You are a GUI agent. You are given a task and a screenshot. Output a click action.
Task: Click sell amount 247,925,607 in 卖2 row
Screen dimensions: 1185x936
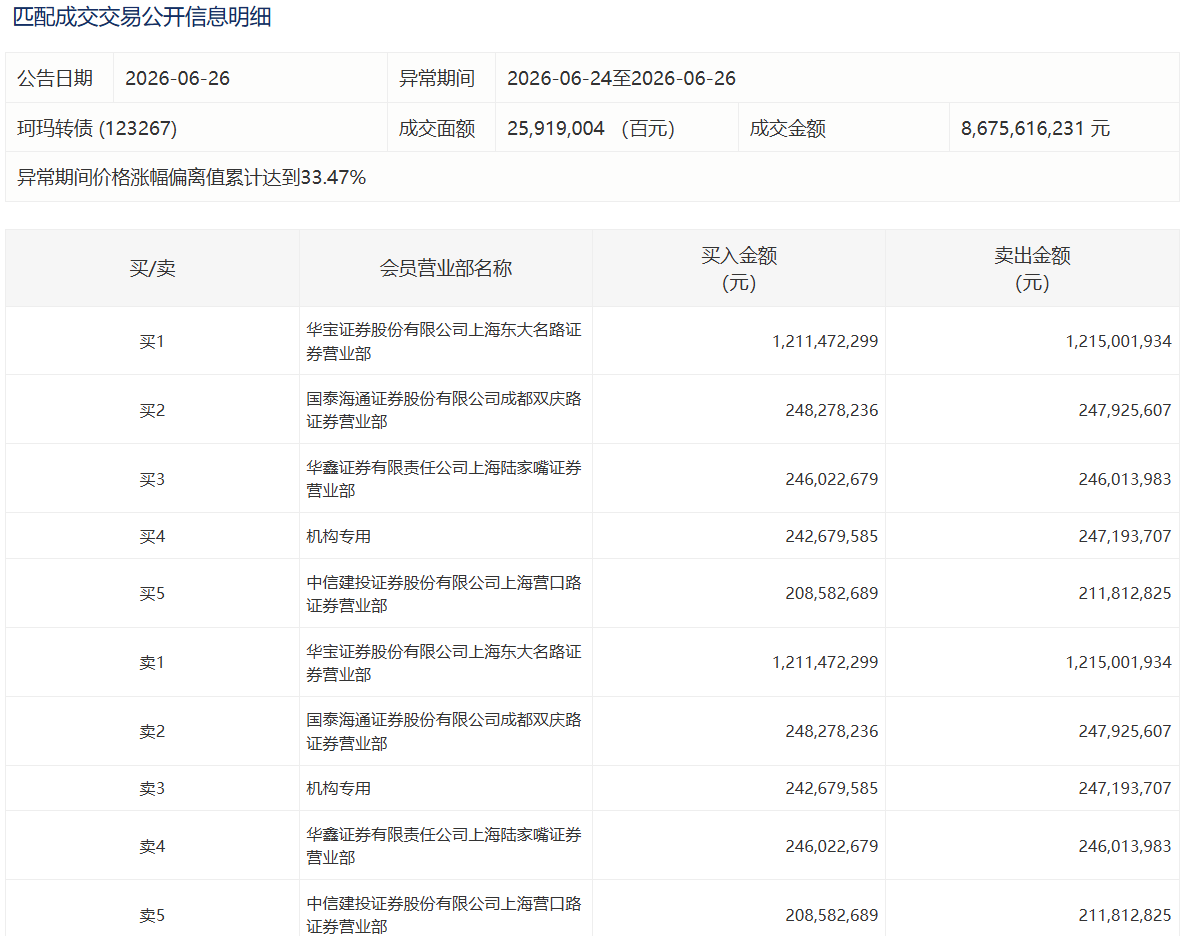[x=1125, y=731]
